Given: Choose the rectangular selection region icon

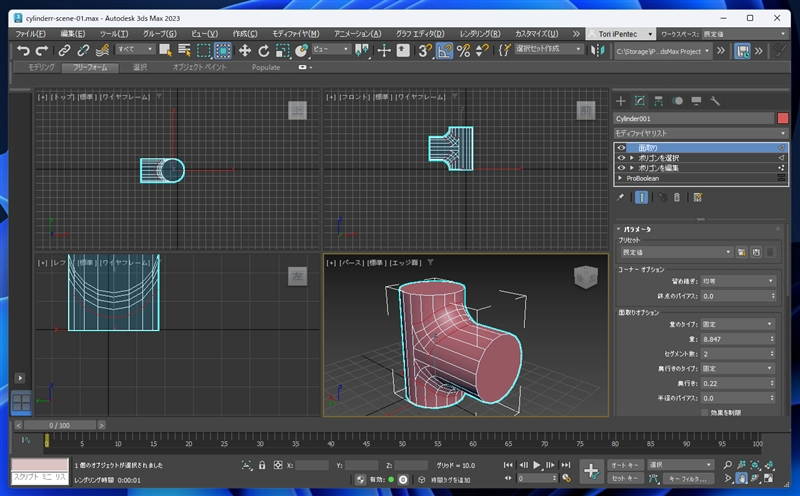Looking at the screenshot, I should click(204, 50).
